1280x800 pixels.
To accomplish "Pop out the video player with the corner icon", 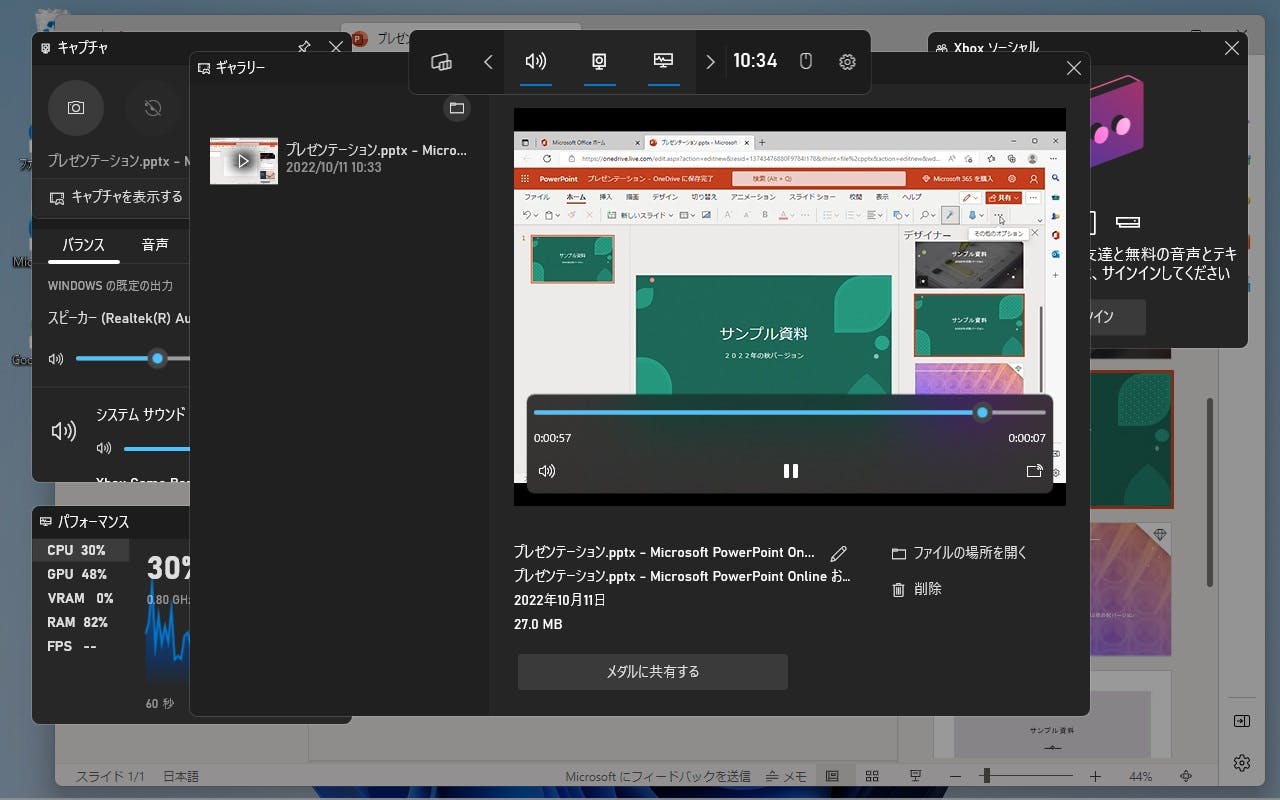I will [1034, 471].
